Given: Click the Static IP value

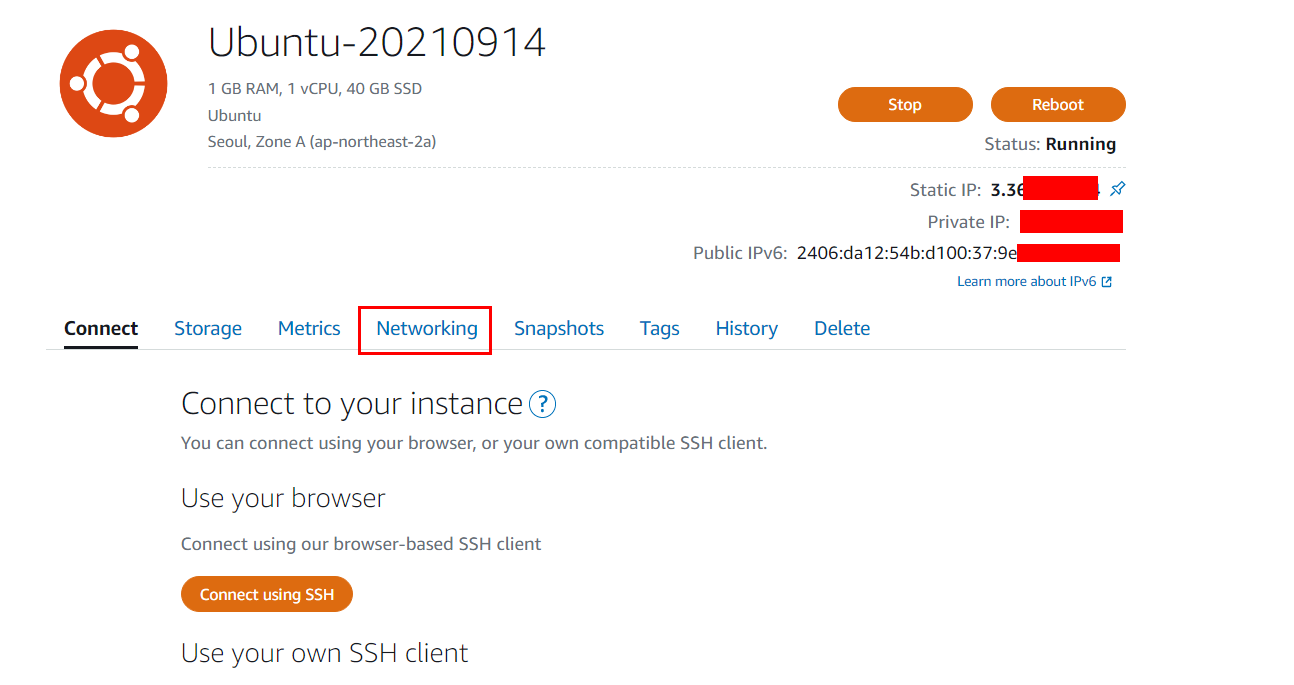Looking at the screenshot, I should point(1045,189).
